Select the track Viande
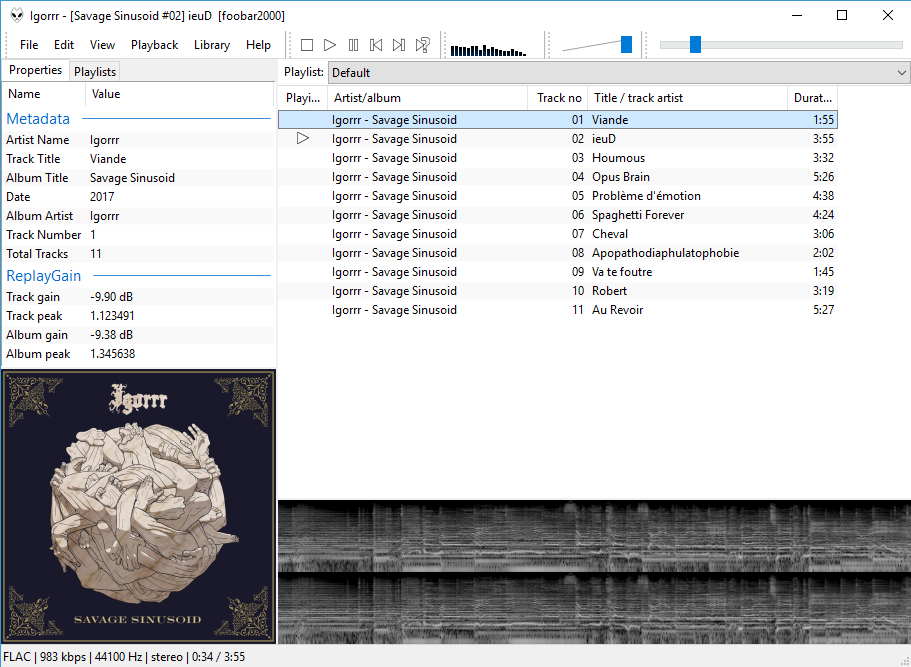Screen dimensions: 911x667 (558, 120)
